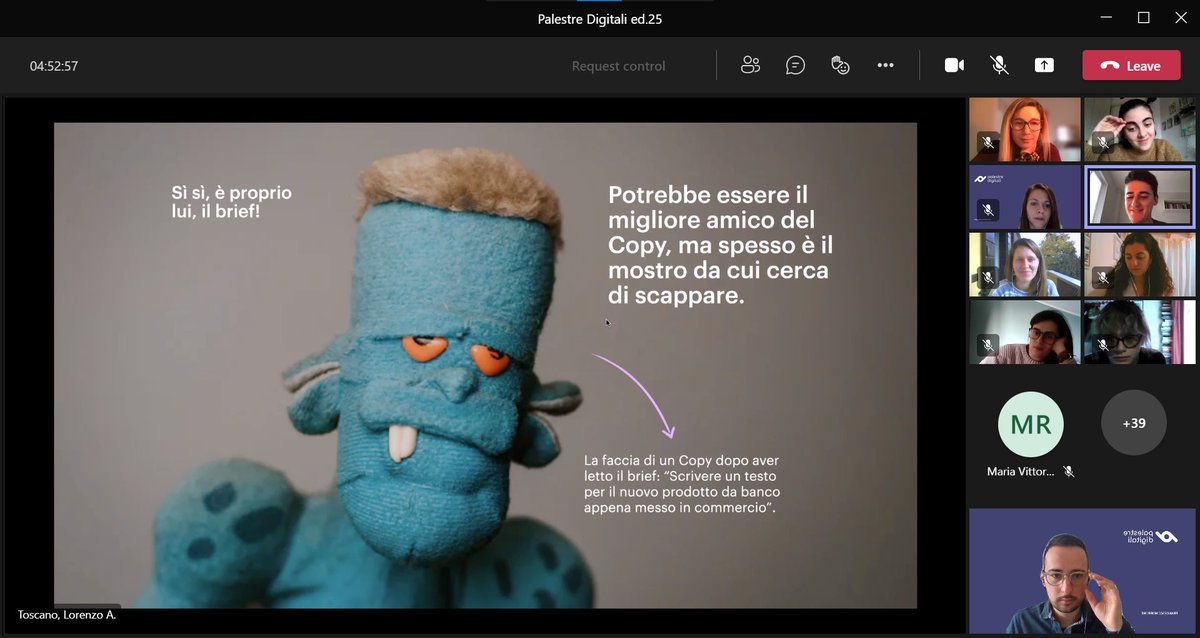
Task: Click the mic-off icon beside Maria Vittoria's name
Action: click(1069, 471)
